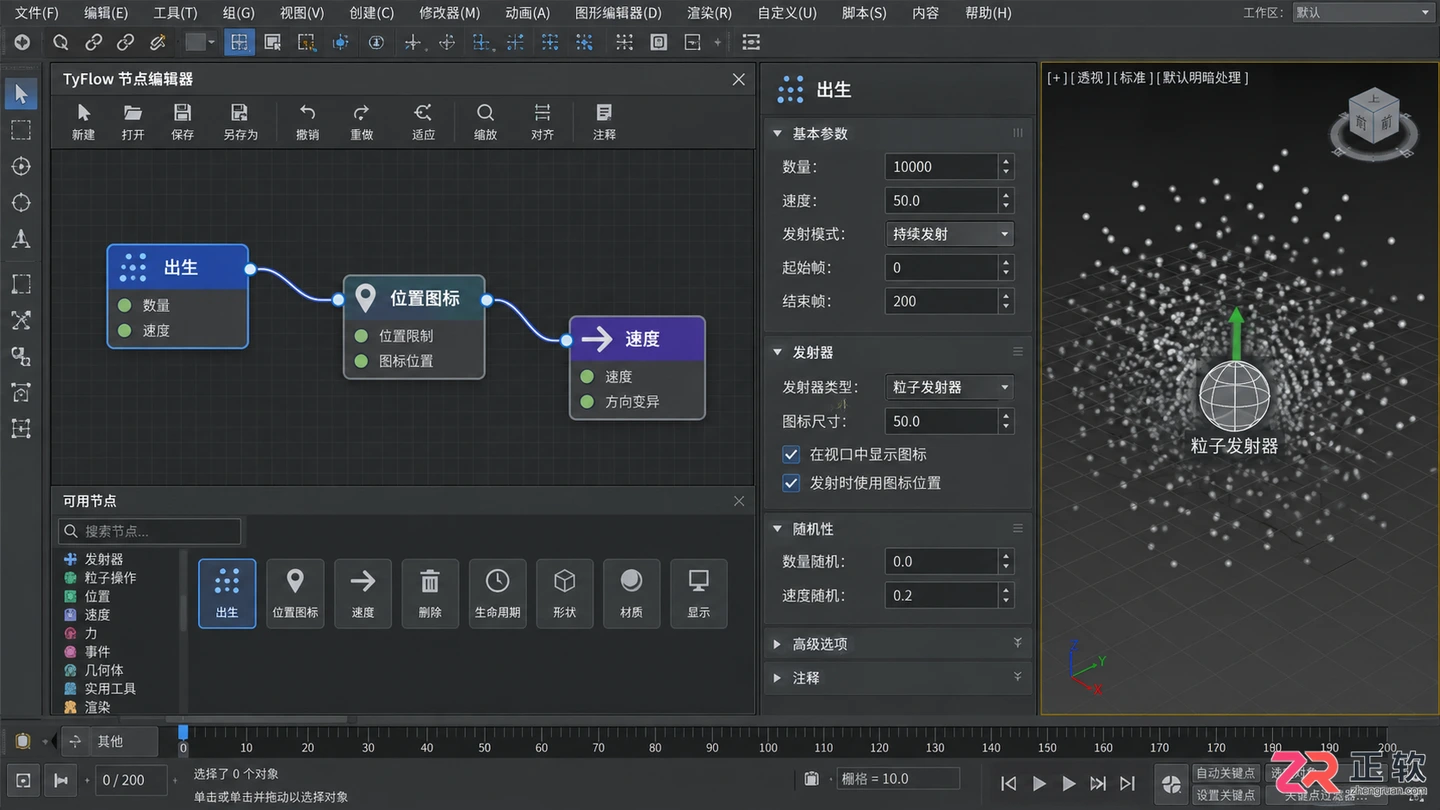
Task: Open the 发射模式 dropdown
Action: tap(950, 234)
